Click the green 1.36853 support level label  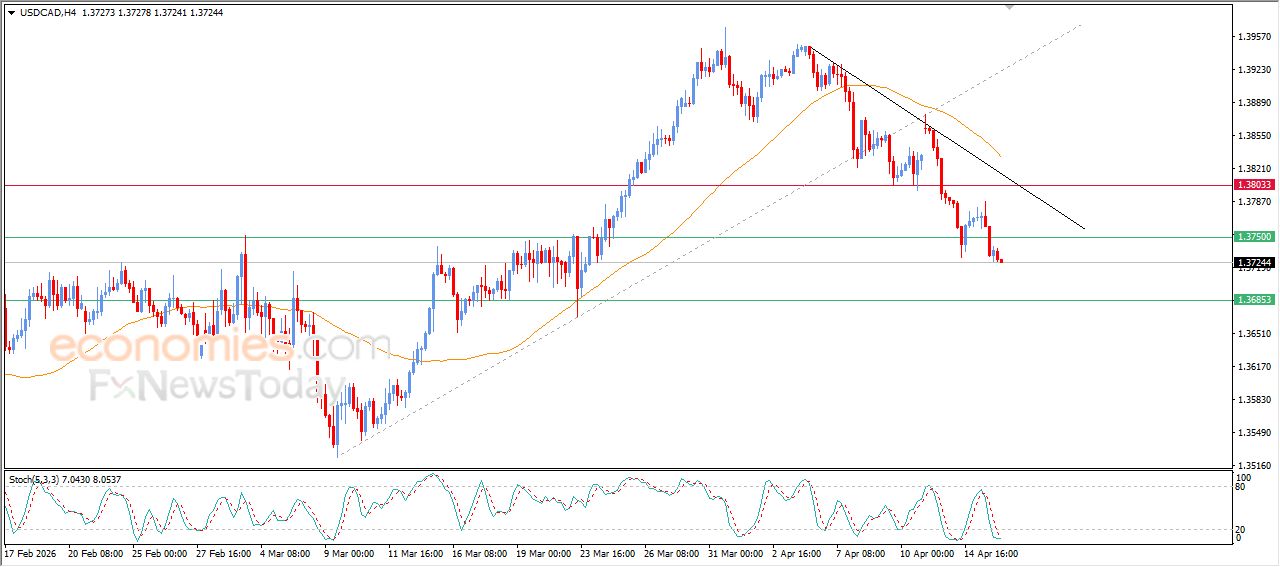pyautogui.click(x=1253, y=300)
